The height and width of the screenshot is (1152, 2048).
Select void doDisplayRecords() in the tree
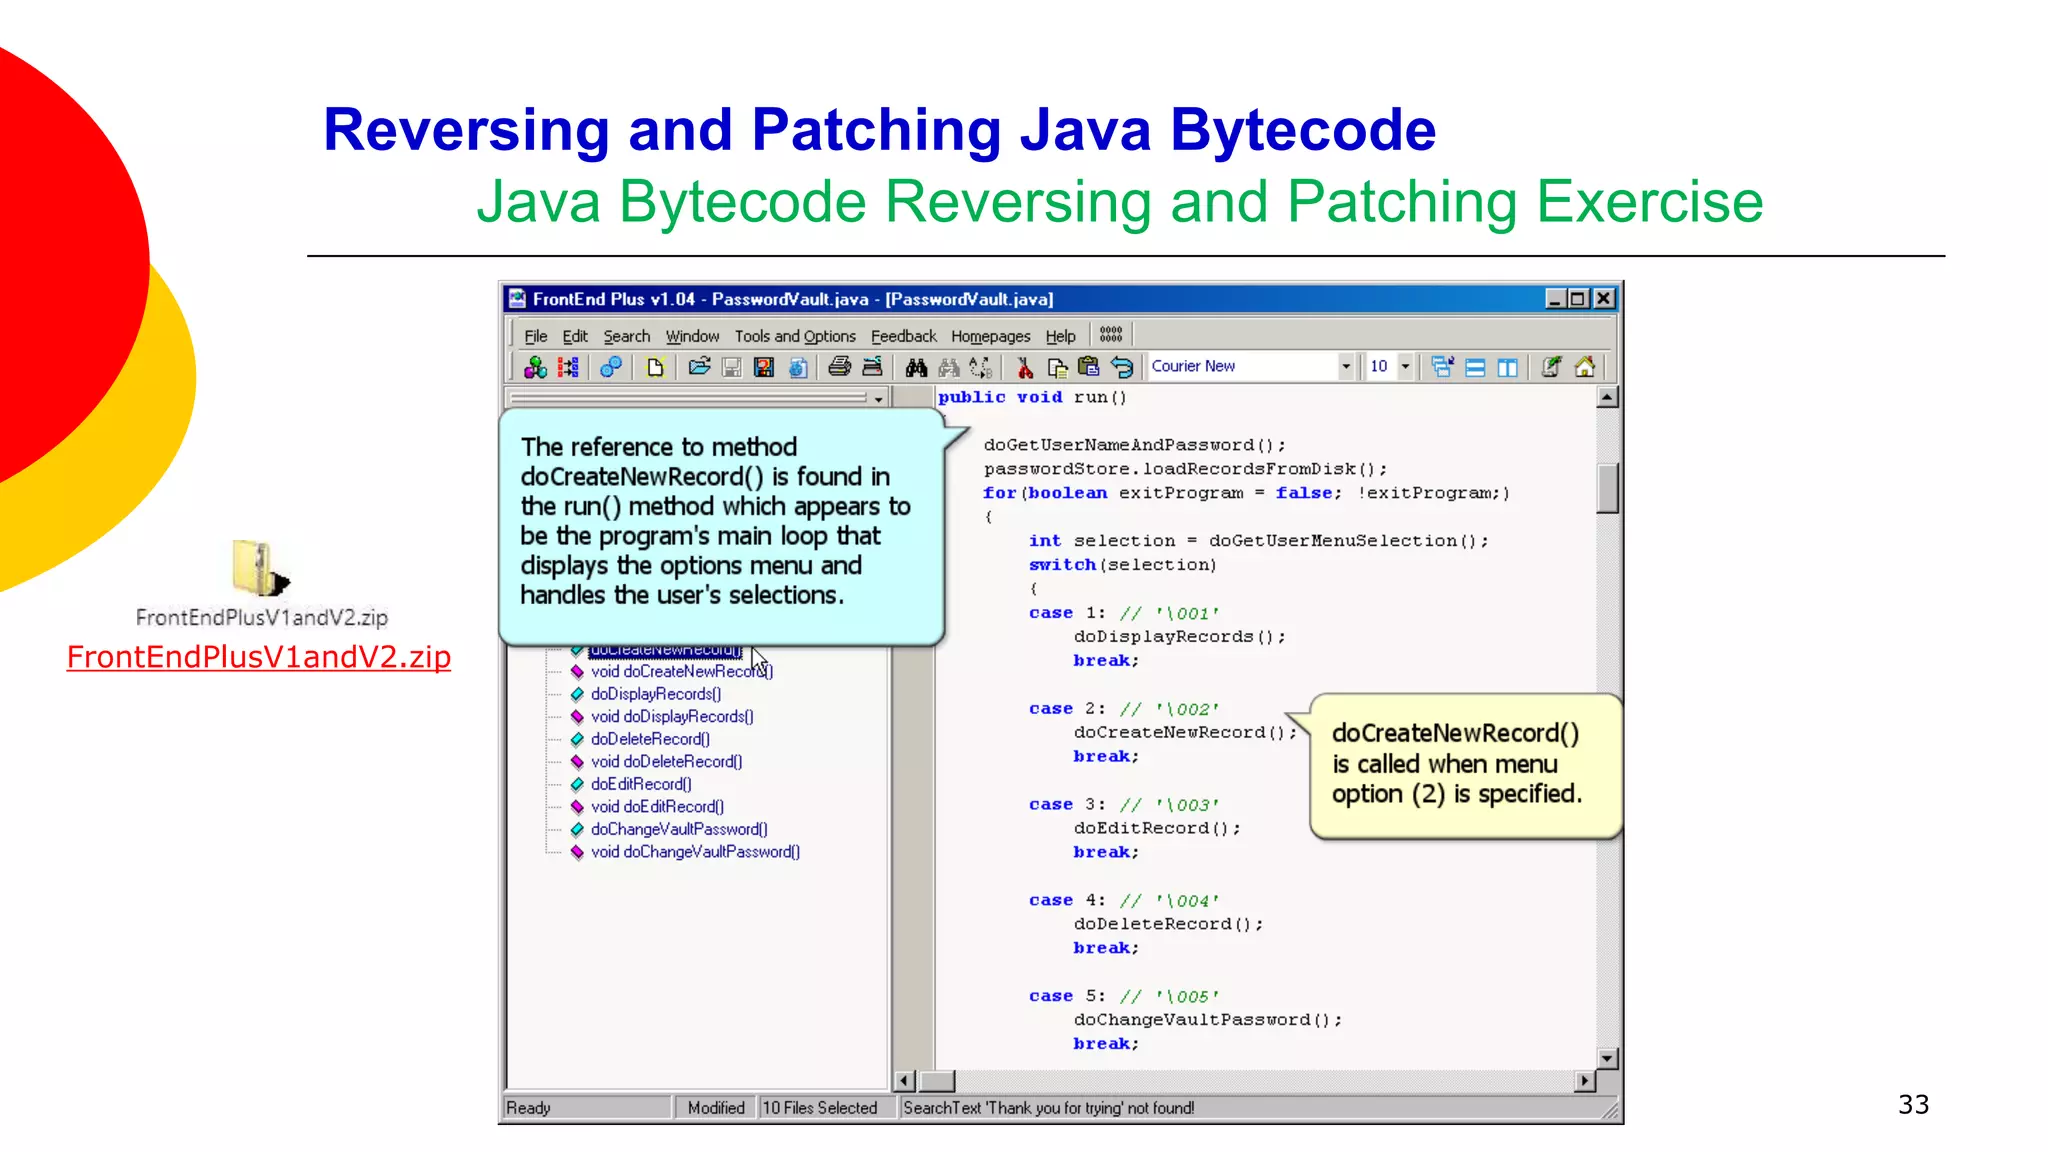672,716
